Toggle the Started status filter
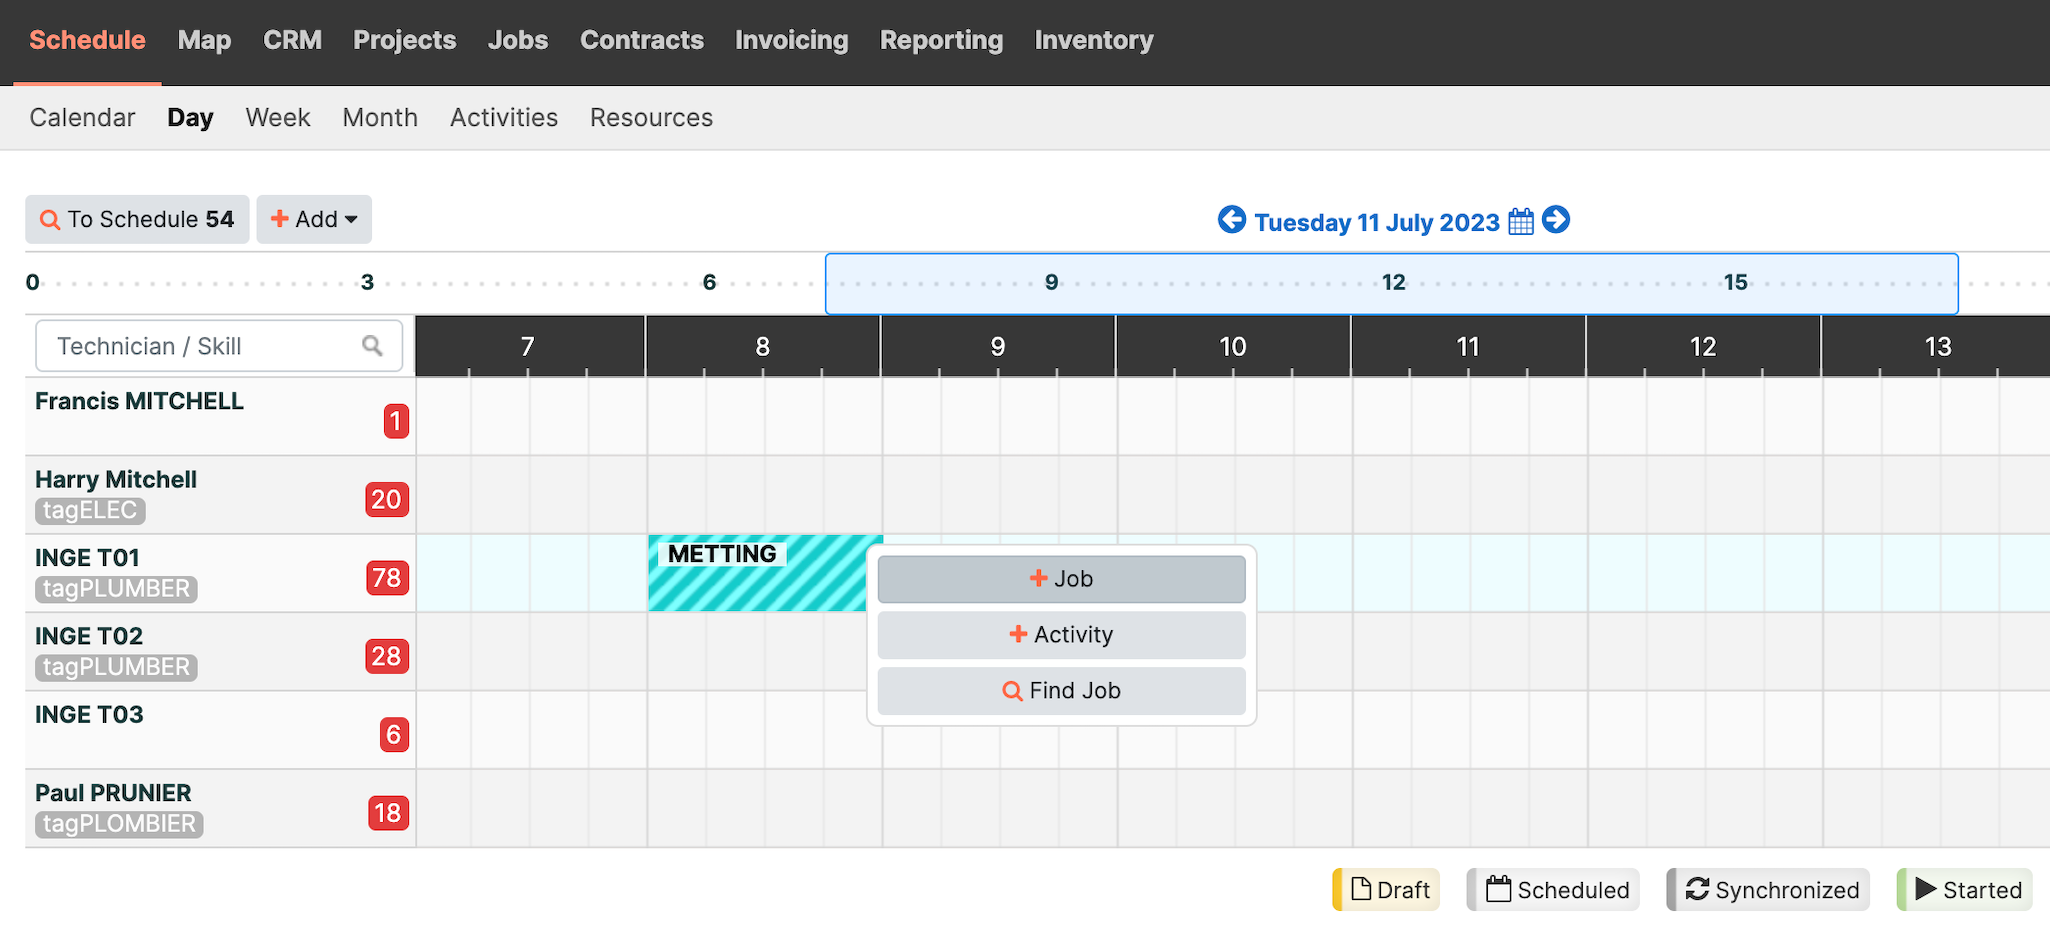This screenshot has width=2050, height=932. click(x=1966, y=890)
